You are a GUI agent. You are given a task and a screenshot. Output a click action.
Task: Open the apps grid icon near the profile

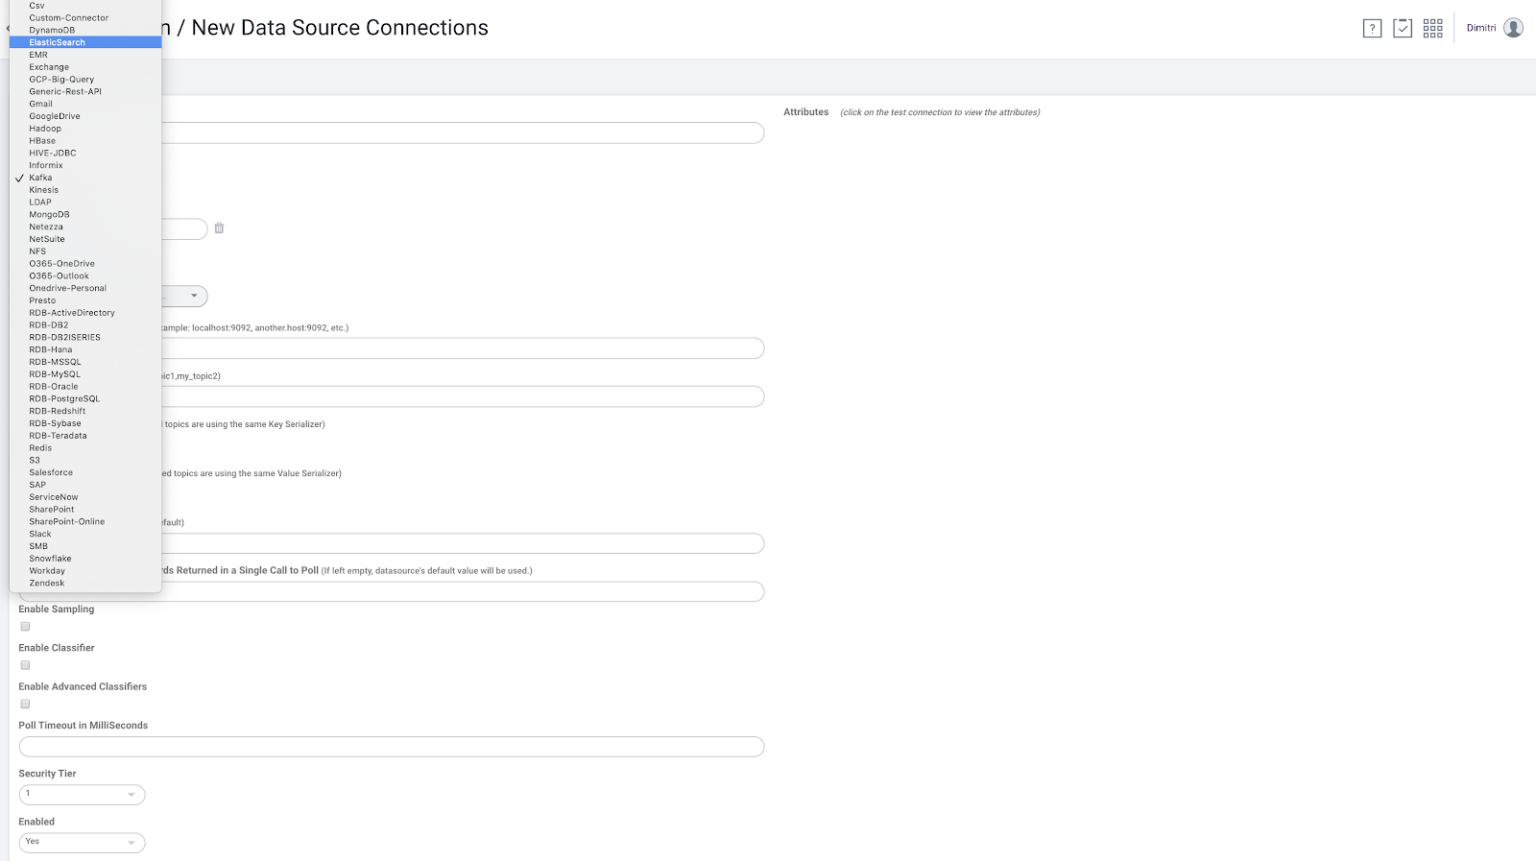click(1431, 28)
